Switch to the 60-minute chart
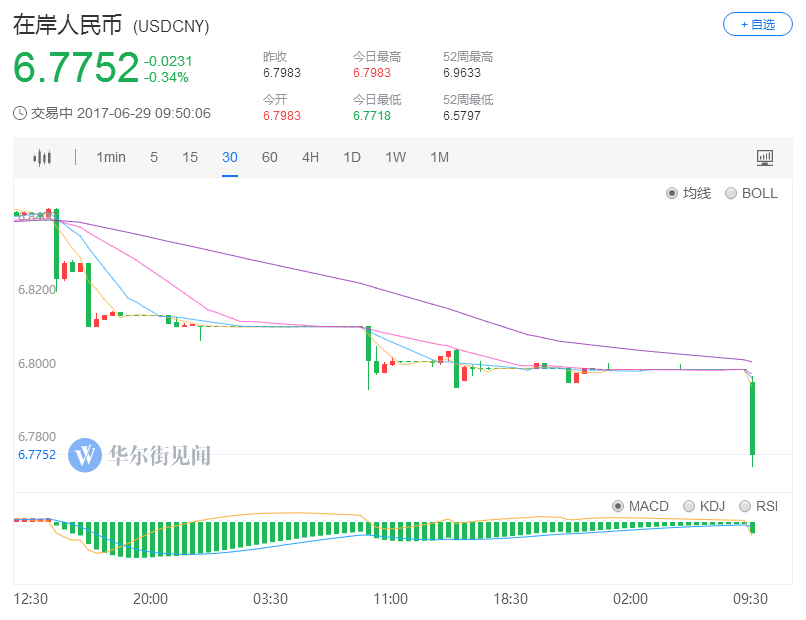806x620 pixels. coord(269,157)
